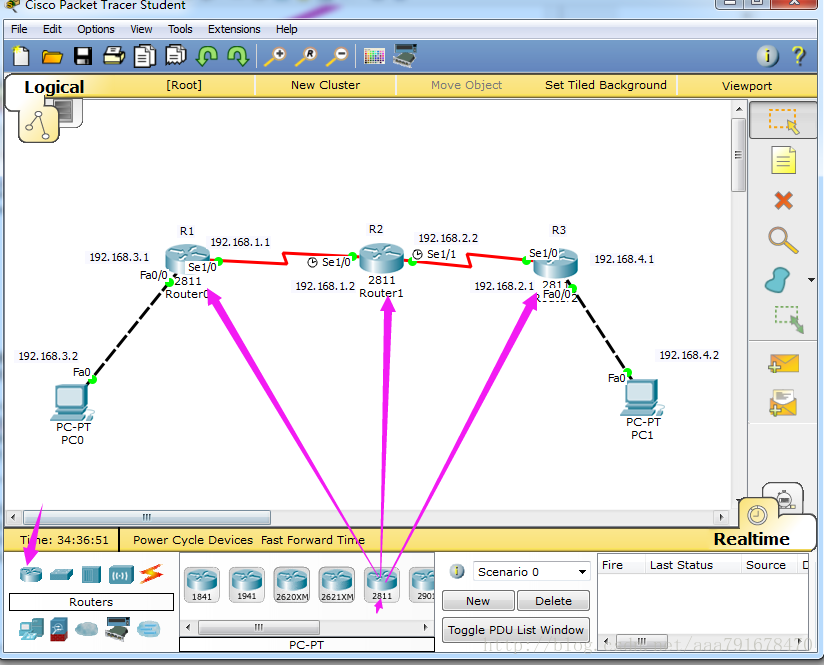Pick the 2620XM router model
The image size is (824, 665).
tap(292, 585)
